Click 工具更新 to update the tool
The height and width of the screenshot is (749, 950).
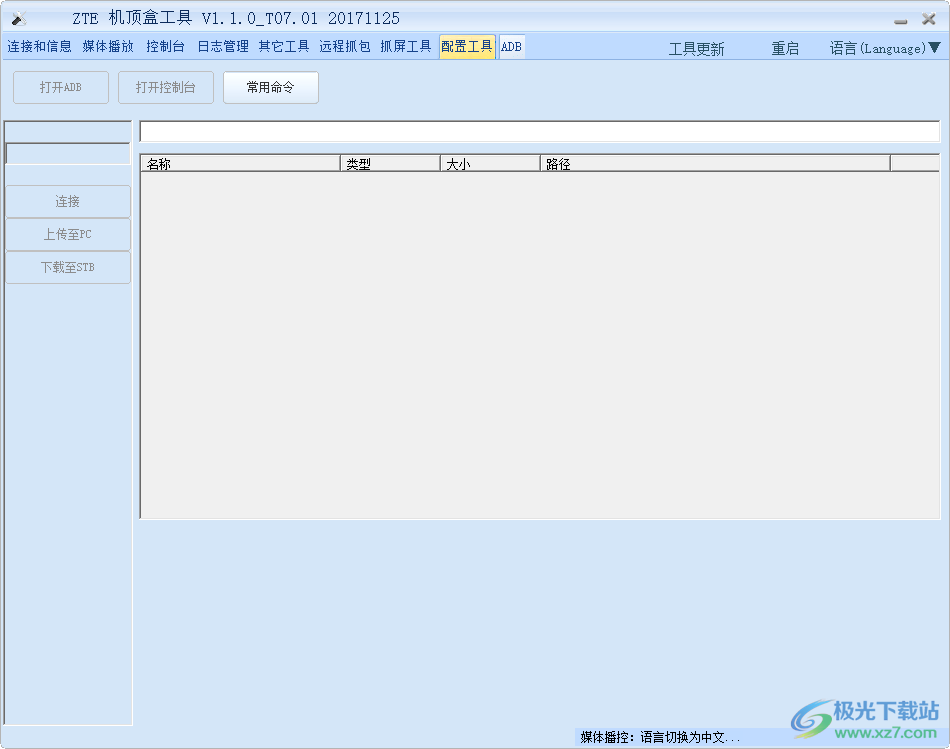[696, 49]
